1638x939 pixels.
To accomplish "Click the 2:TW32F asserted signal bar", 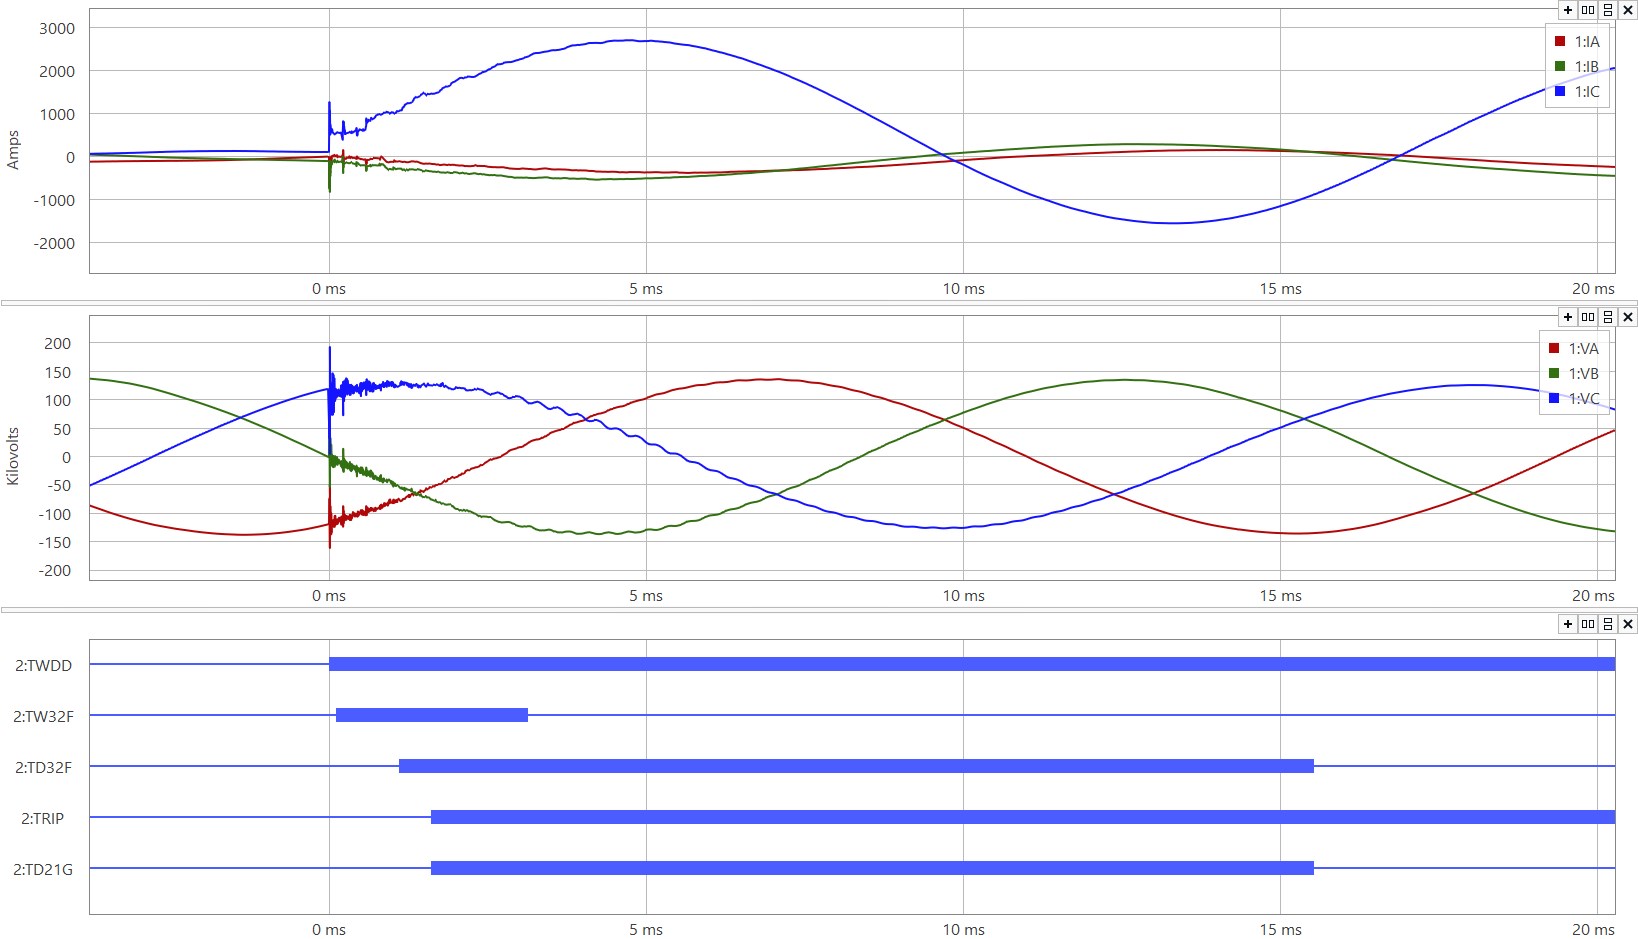I will point(432,715).
